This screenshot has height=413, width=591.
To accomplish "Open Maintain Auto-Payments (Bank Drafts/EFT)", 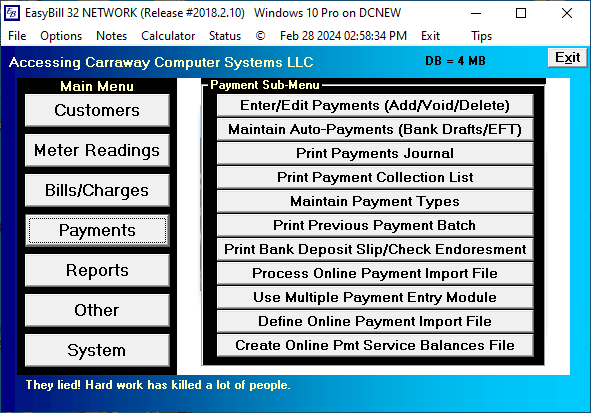I will click(375, 129).
